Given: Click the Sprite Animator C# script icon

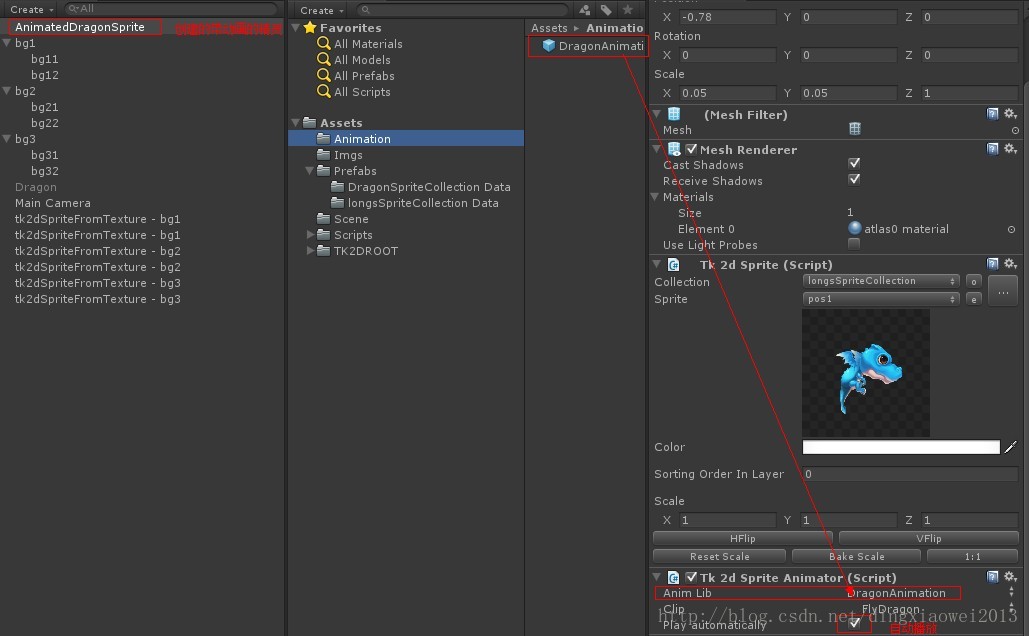Looking at the screenshot, I should pyautogui.click(x=673, y=578).
